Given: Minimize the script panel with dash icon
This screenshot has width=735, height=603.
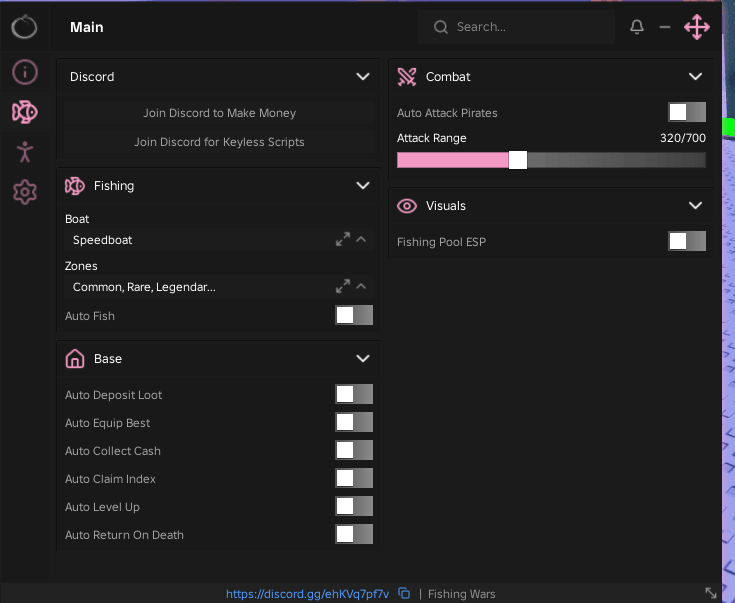Looking at the screenshot, I should click(665, 27).
